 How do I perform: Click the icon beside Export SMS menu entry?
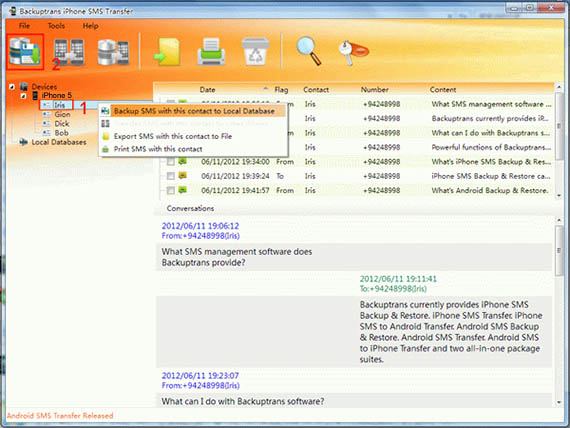click(106, 136)
